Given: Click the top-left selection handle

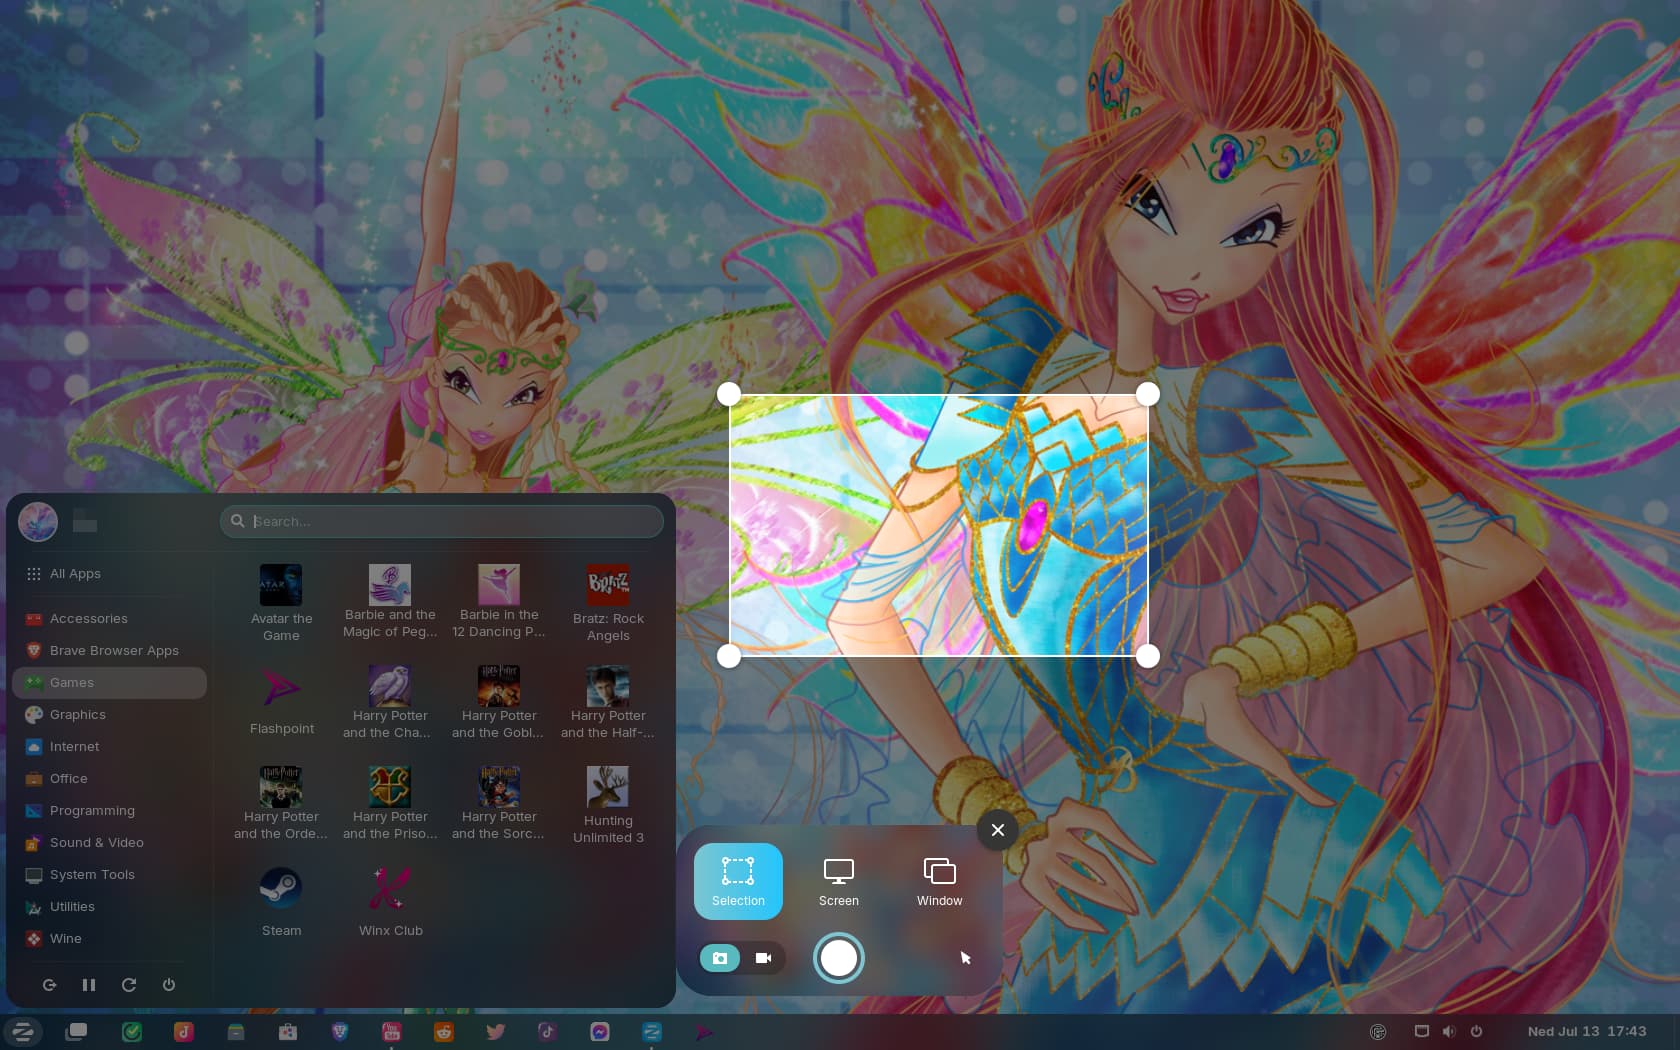Looking at the screenshot, I should (x=729, y=394).
